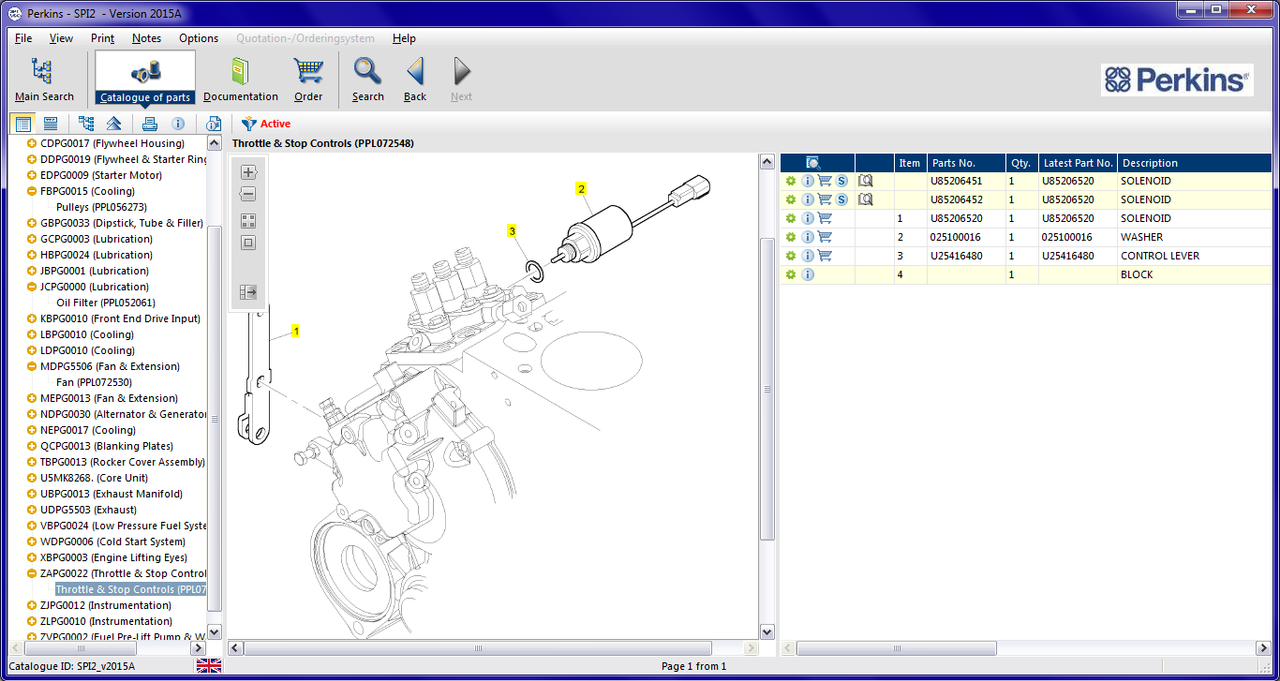Select Pulleys (PPL056273) in tree
1280x681 pixels.
102,207
